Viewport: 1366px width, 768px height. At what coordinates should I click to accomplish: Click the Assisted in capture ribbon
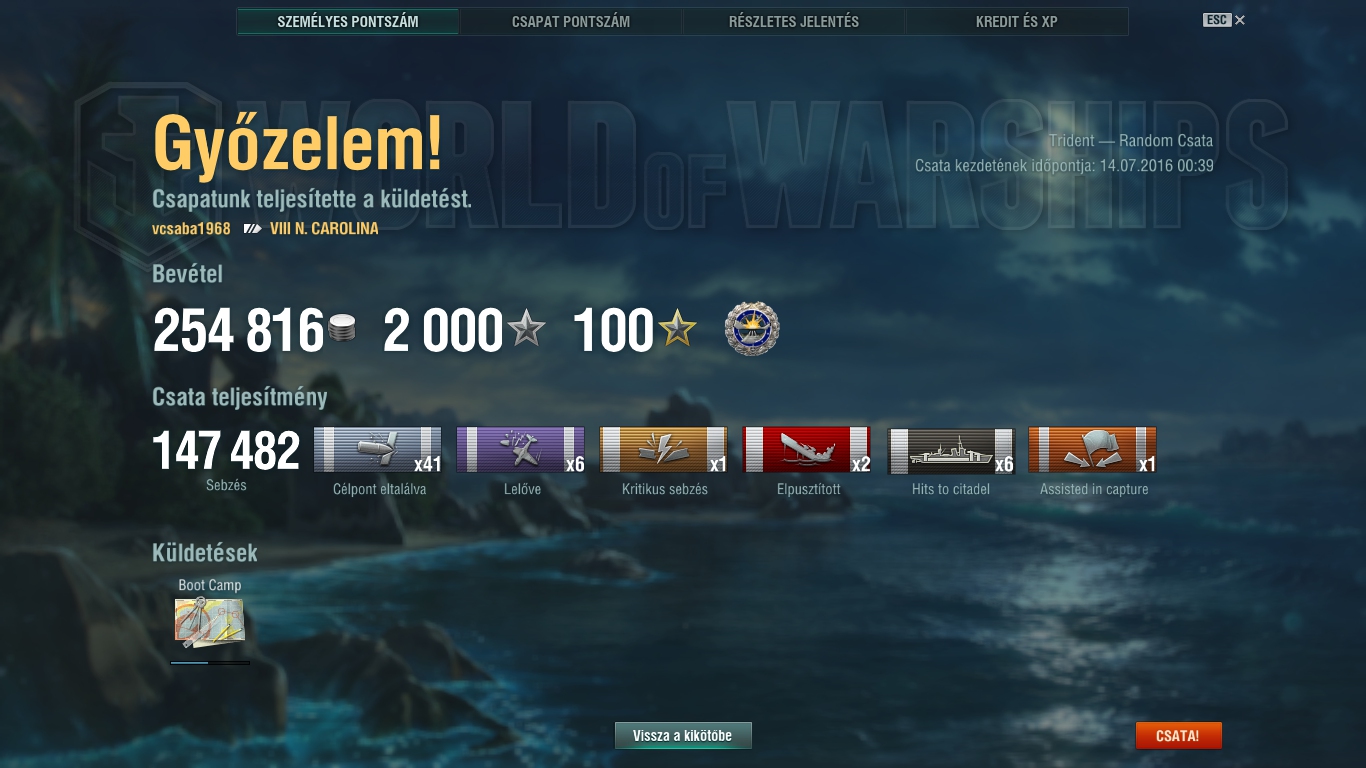1093,450
